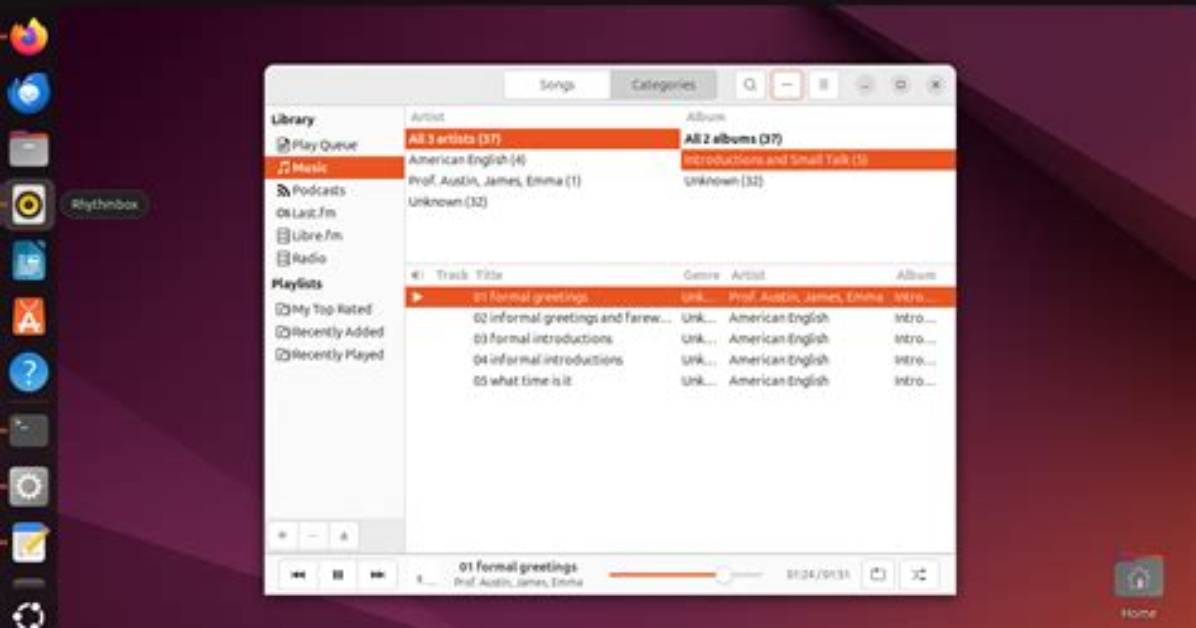Screen dimensions: 1196x628
Task: Open Recently Added playlist
Action: (x=335, y=332)
